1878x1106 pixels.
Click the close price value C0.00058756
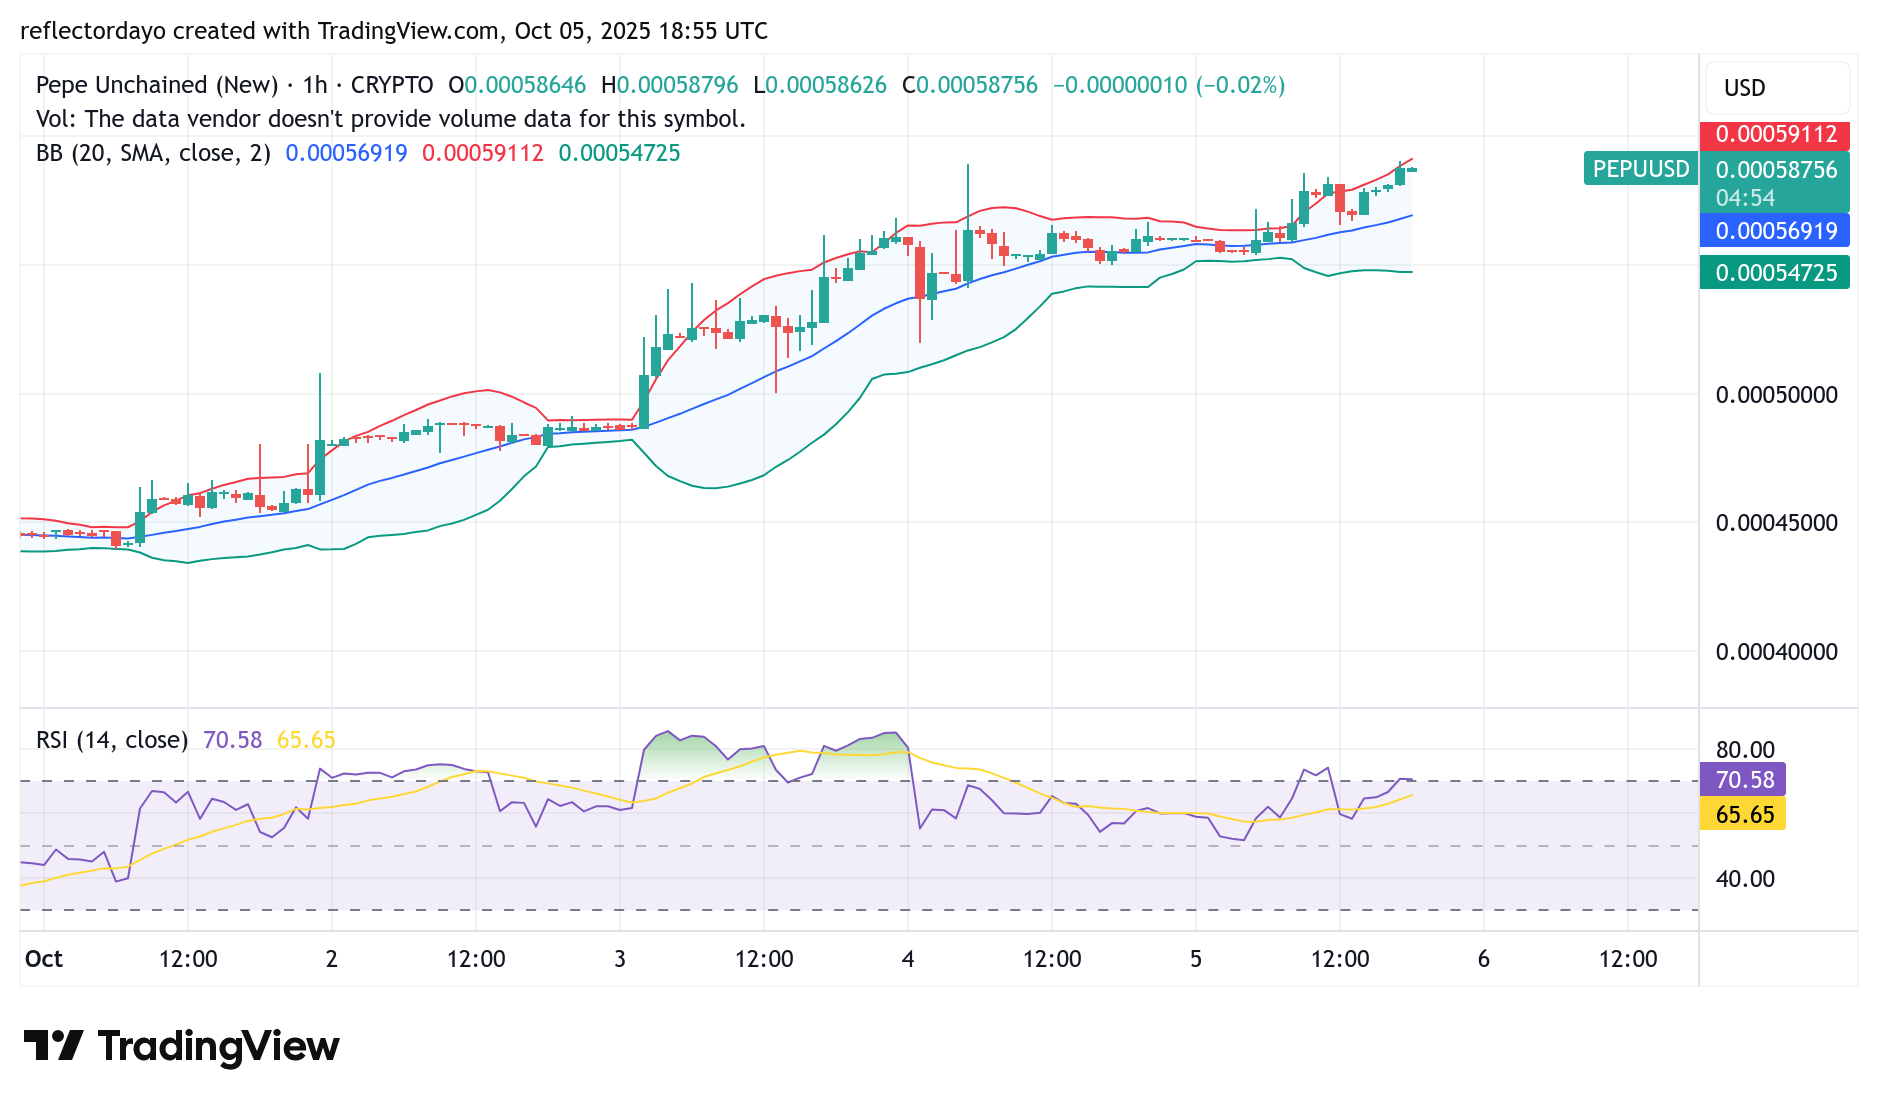tap(970, 85)
